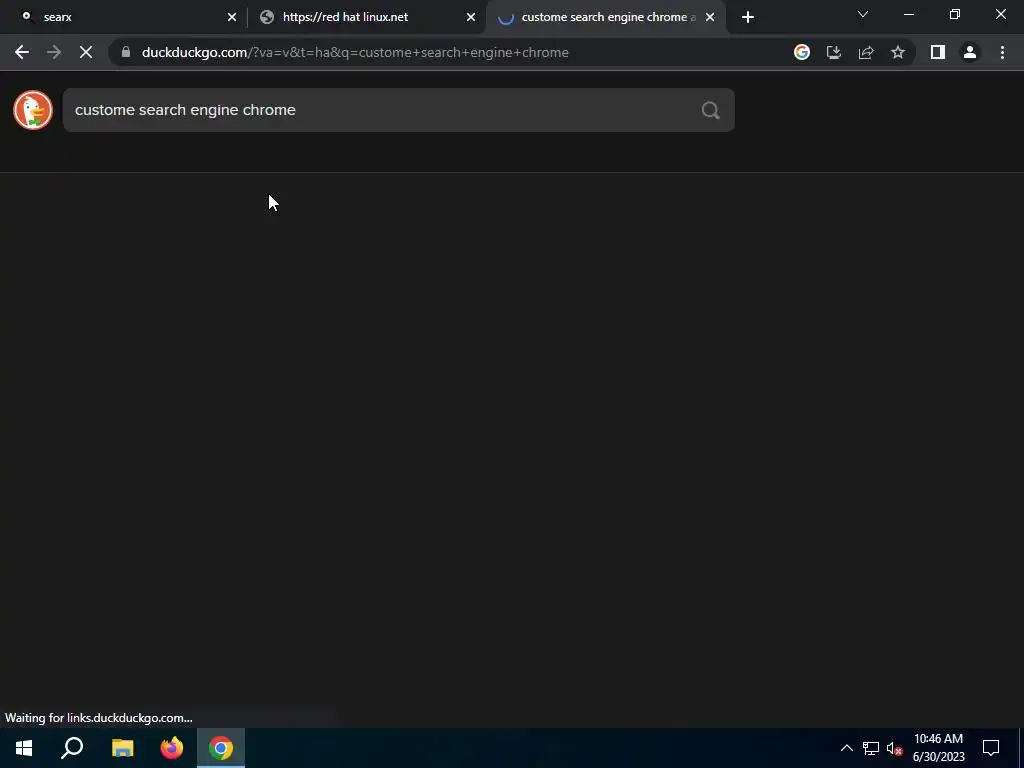This screenshot has height=768, width=1024.
Task: Close the custome search engine chrome tab
Action: pyautogui.click(x=710, y=17)
